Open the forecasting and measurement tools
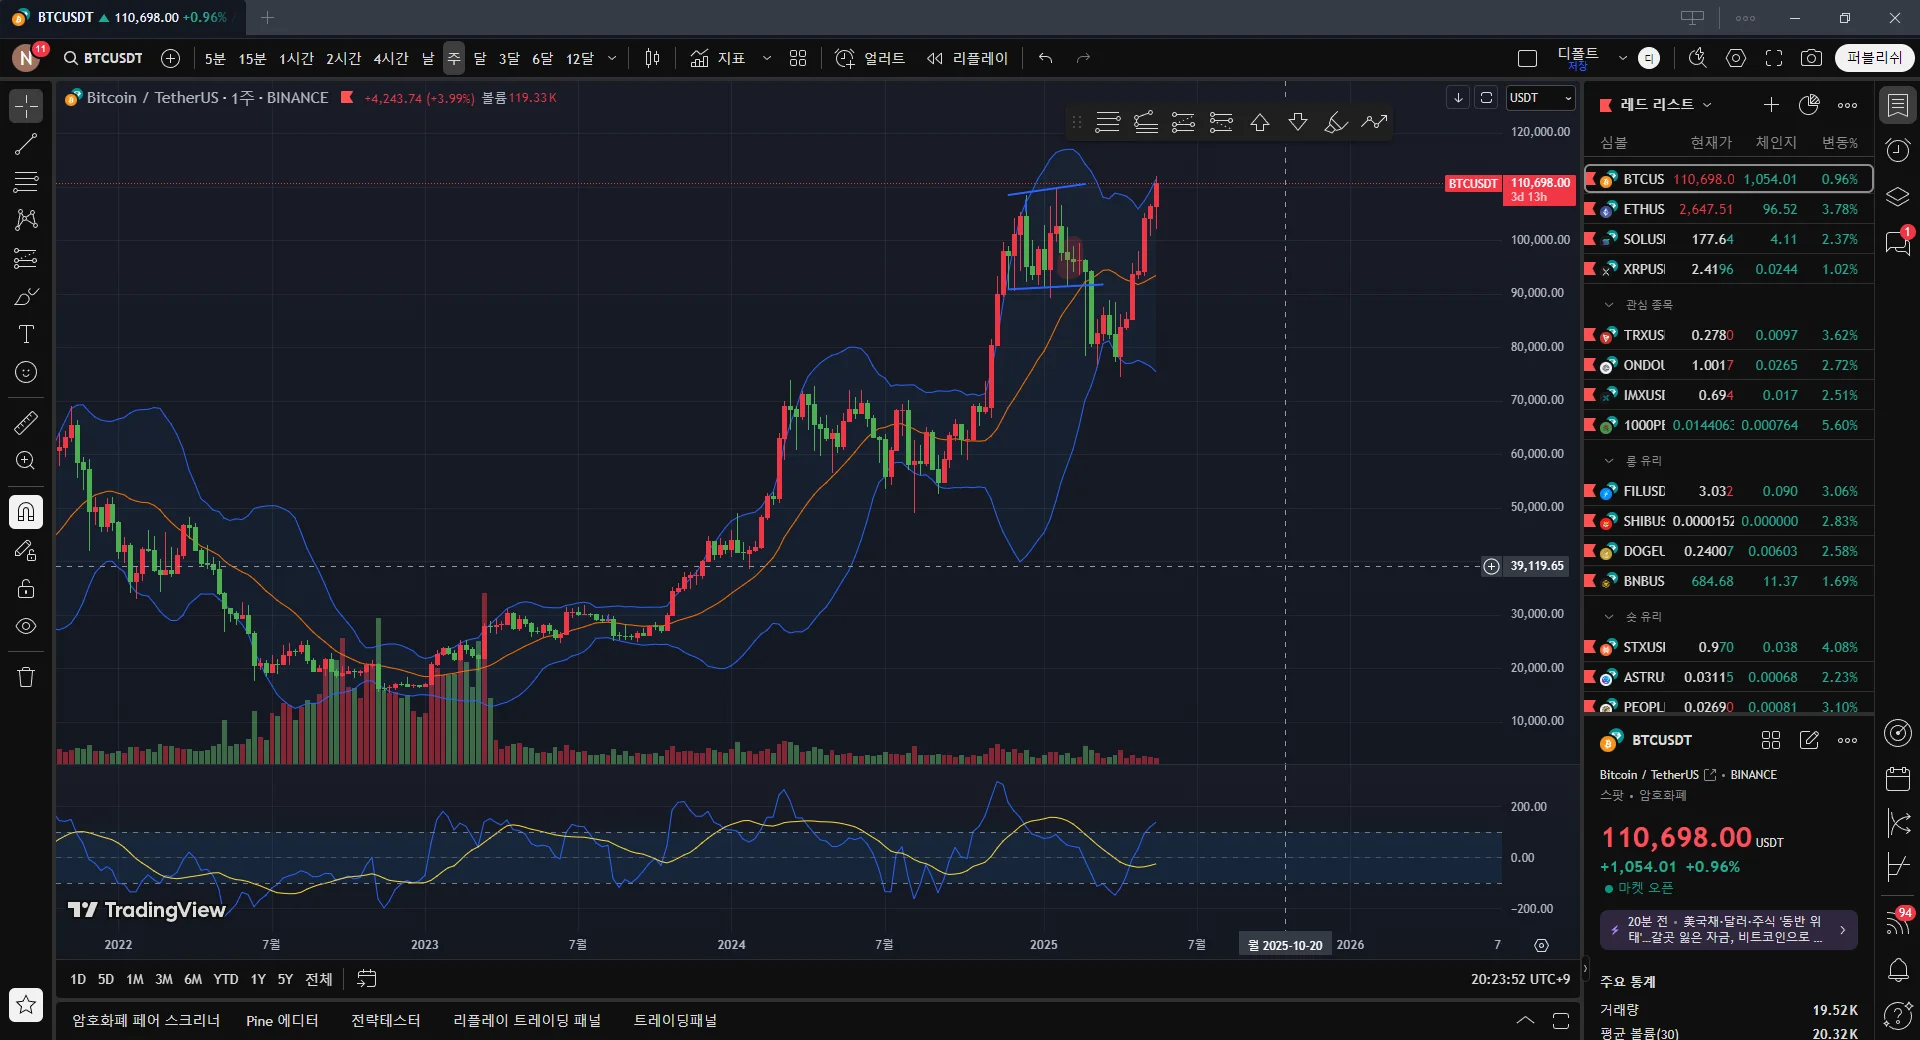 coord(26,258)
